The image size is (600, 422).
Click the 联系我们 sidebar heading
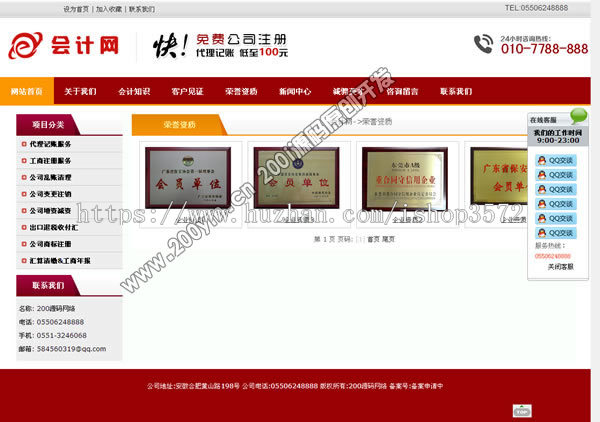pyautogui.click(x=48, y=285)
